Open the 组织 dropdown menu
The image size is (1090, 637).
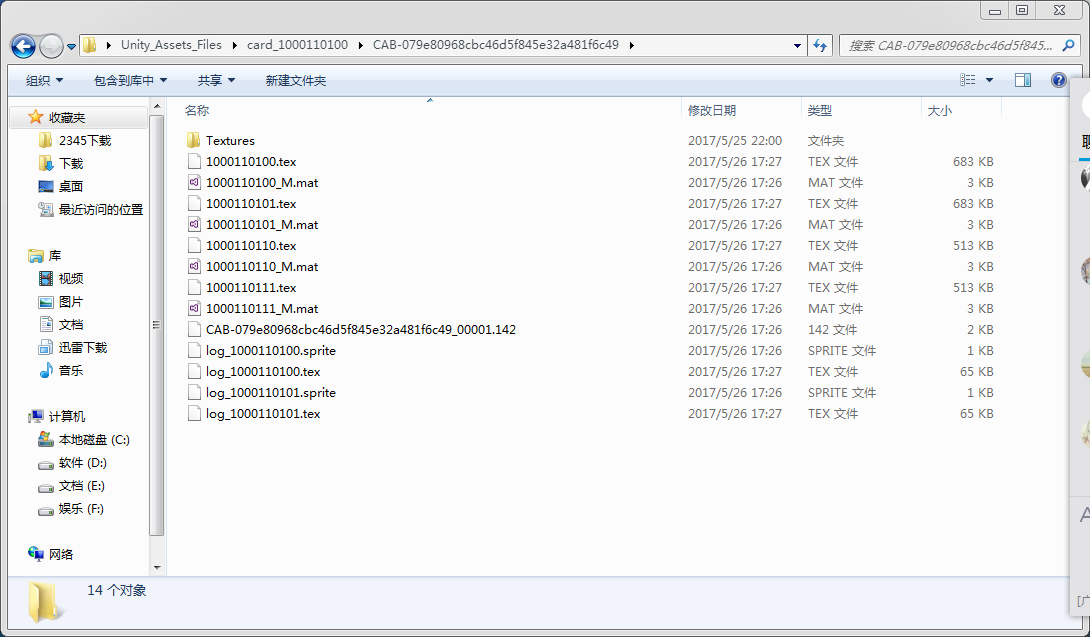[x=42, y=80]
